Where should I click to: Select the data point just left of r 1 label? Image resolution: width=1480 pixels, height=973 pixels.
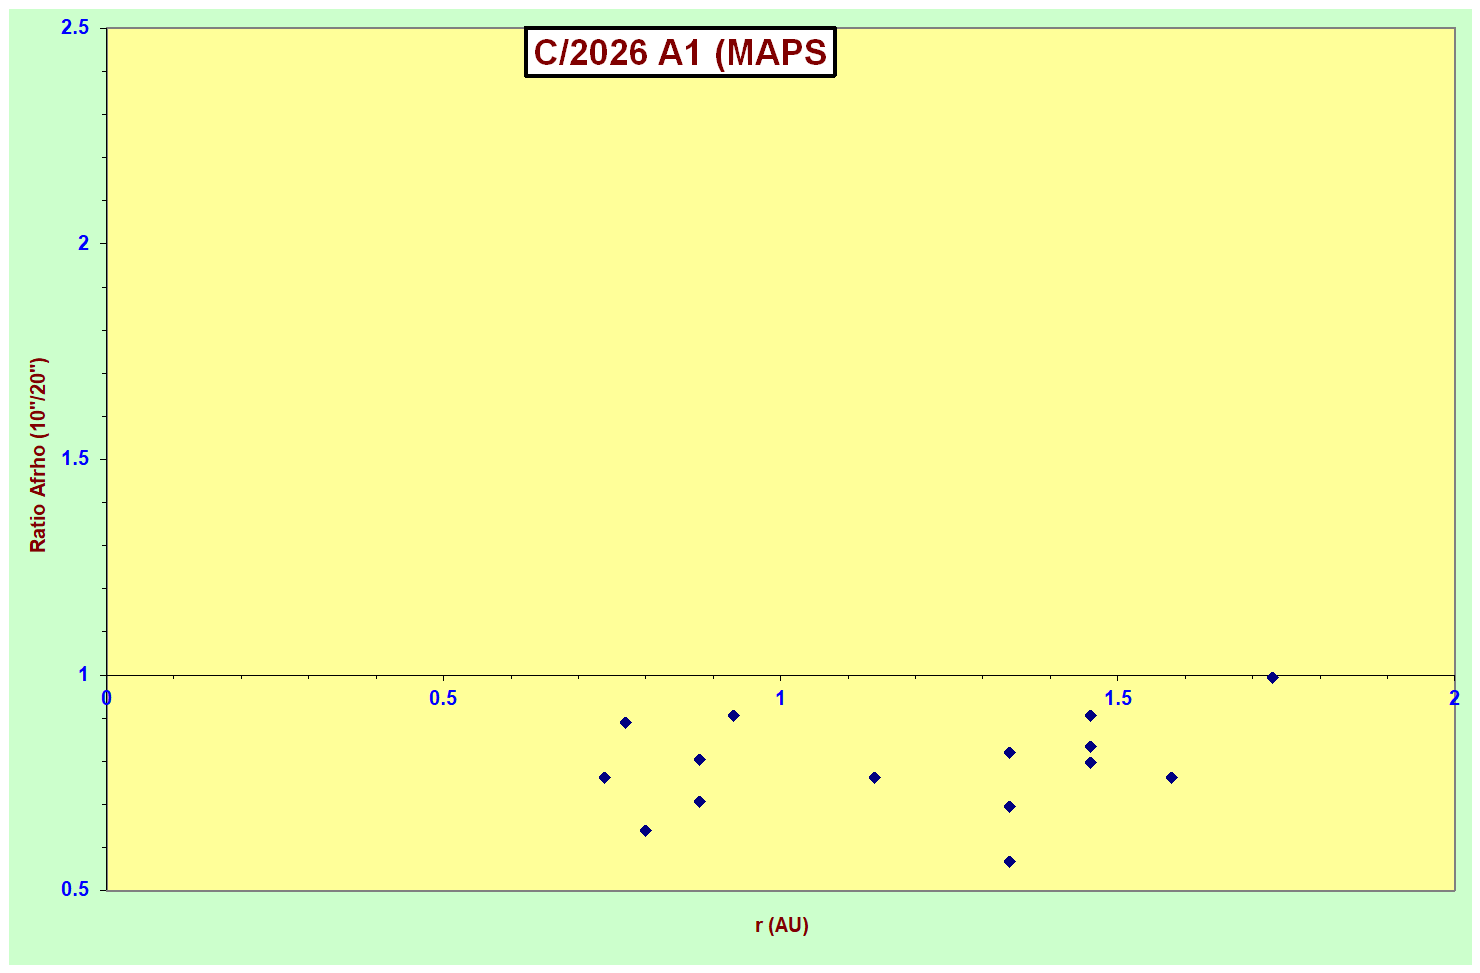tap(733, 715)
